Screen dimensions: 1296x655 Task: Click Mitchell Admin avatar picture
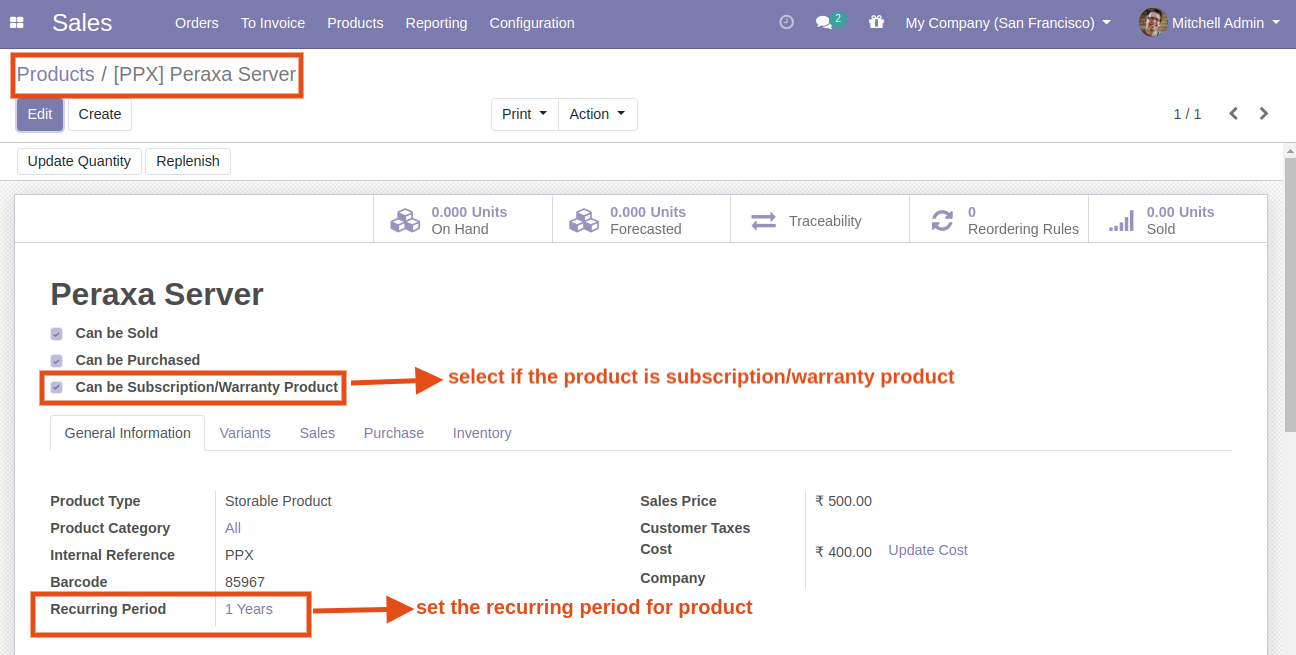click(1153, 22)
